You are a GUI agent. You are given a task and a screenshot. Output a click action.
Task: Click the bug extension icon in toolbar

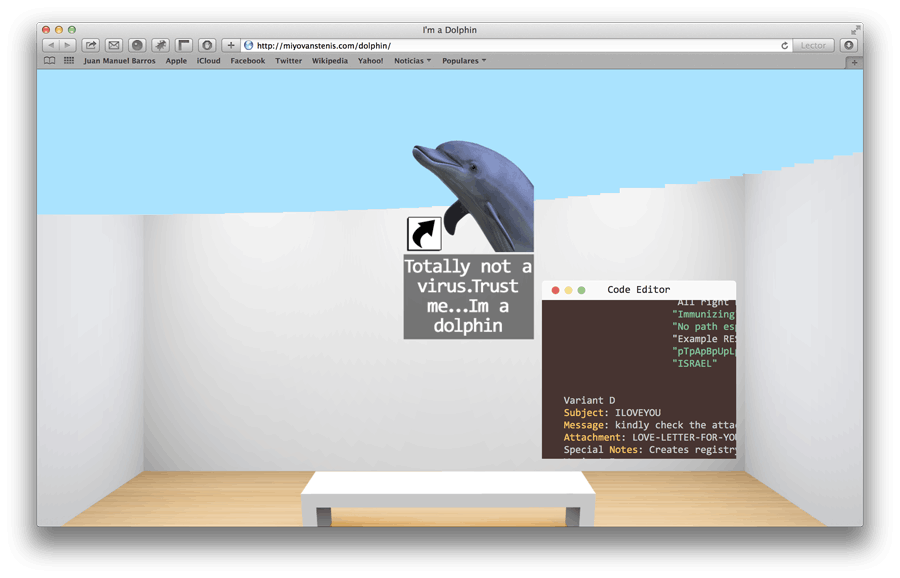[160, 45]
